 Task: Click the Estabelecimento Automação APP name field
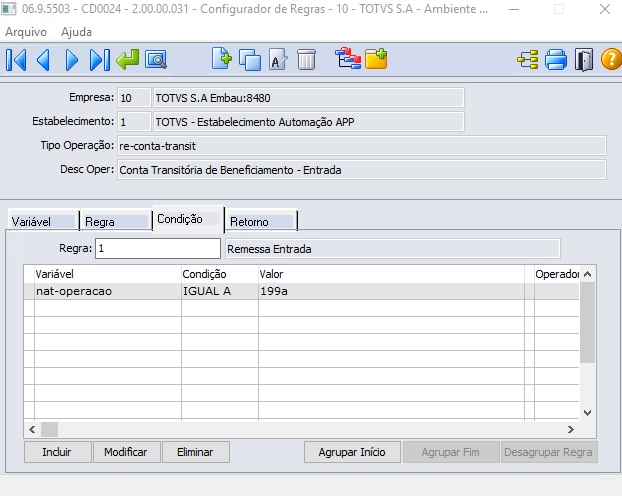(309, 122)
